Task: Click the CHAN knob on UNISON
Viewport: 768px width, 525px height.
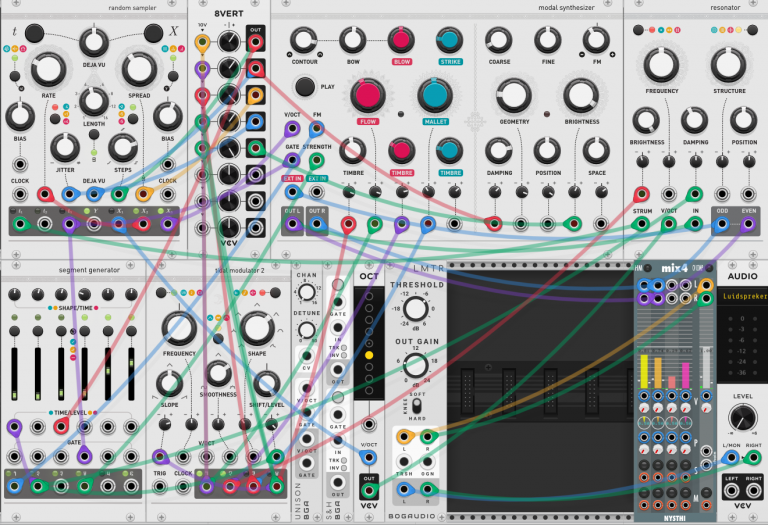Action: click(x=307, y=293)
